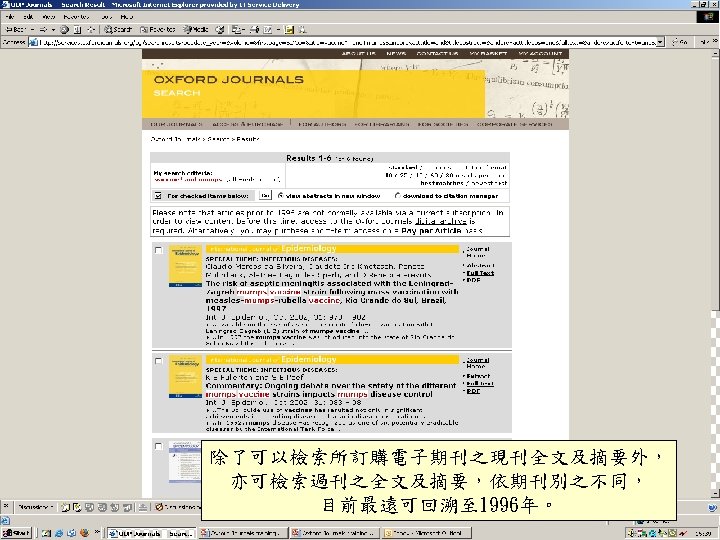Viewport: 720px width, 540px height.
Task: Print the page with Print icon
Action: 254,29
